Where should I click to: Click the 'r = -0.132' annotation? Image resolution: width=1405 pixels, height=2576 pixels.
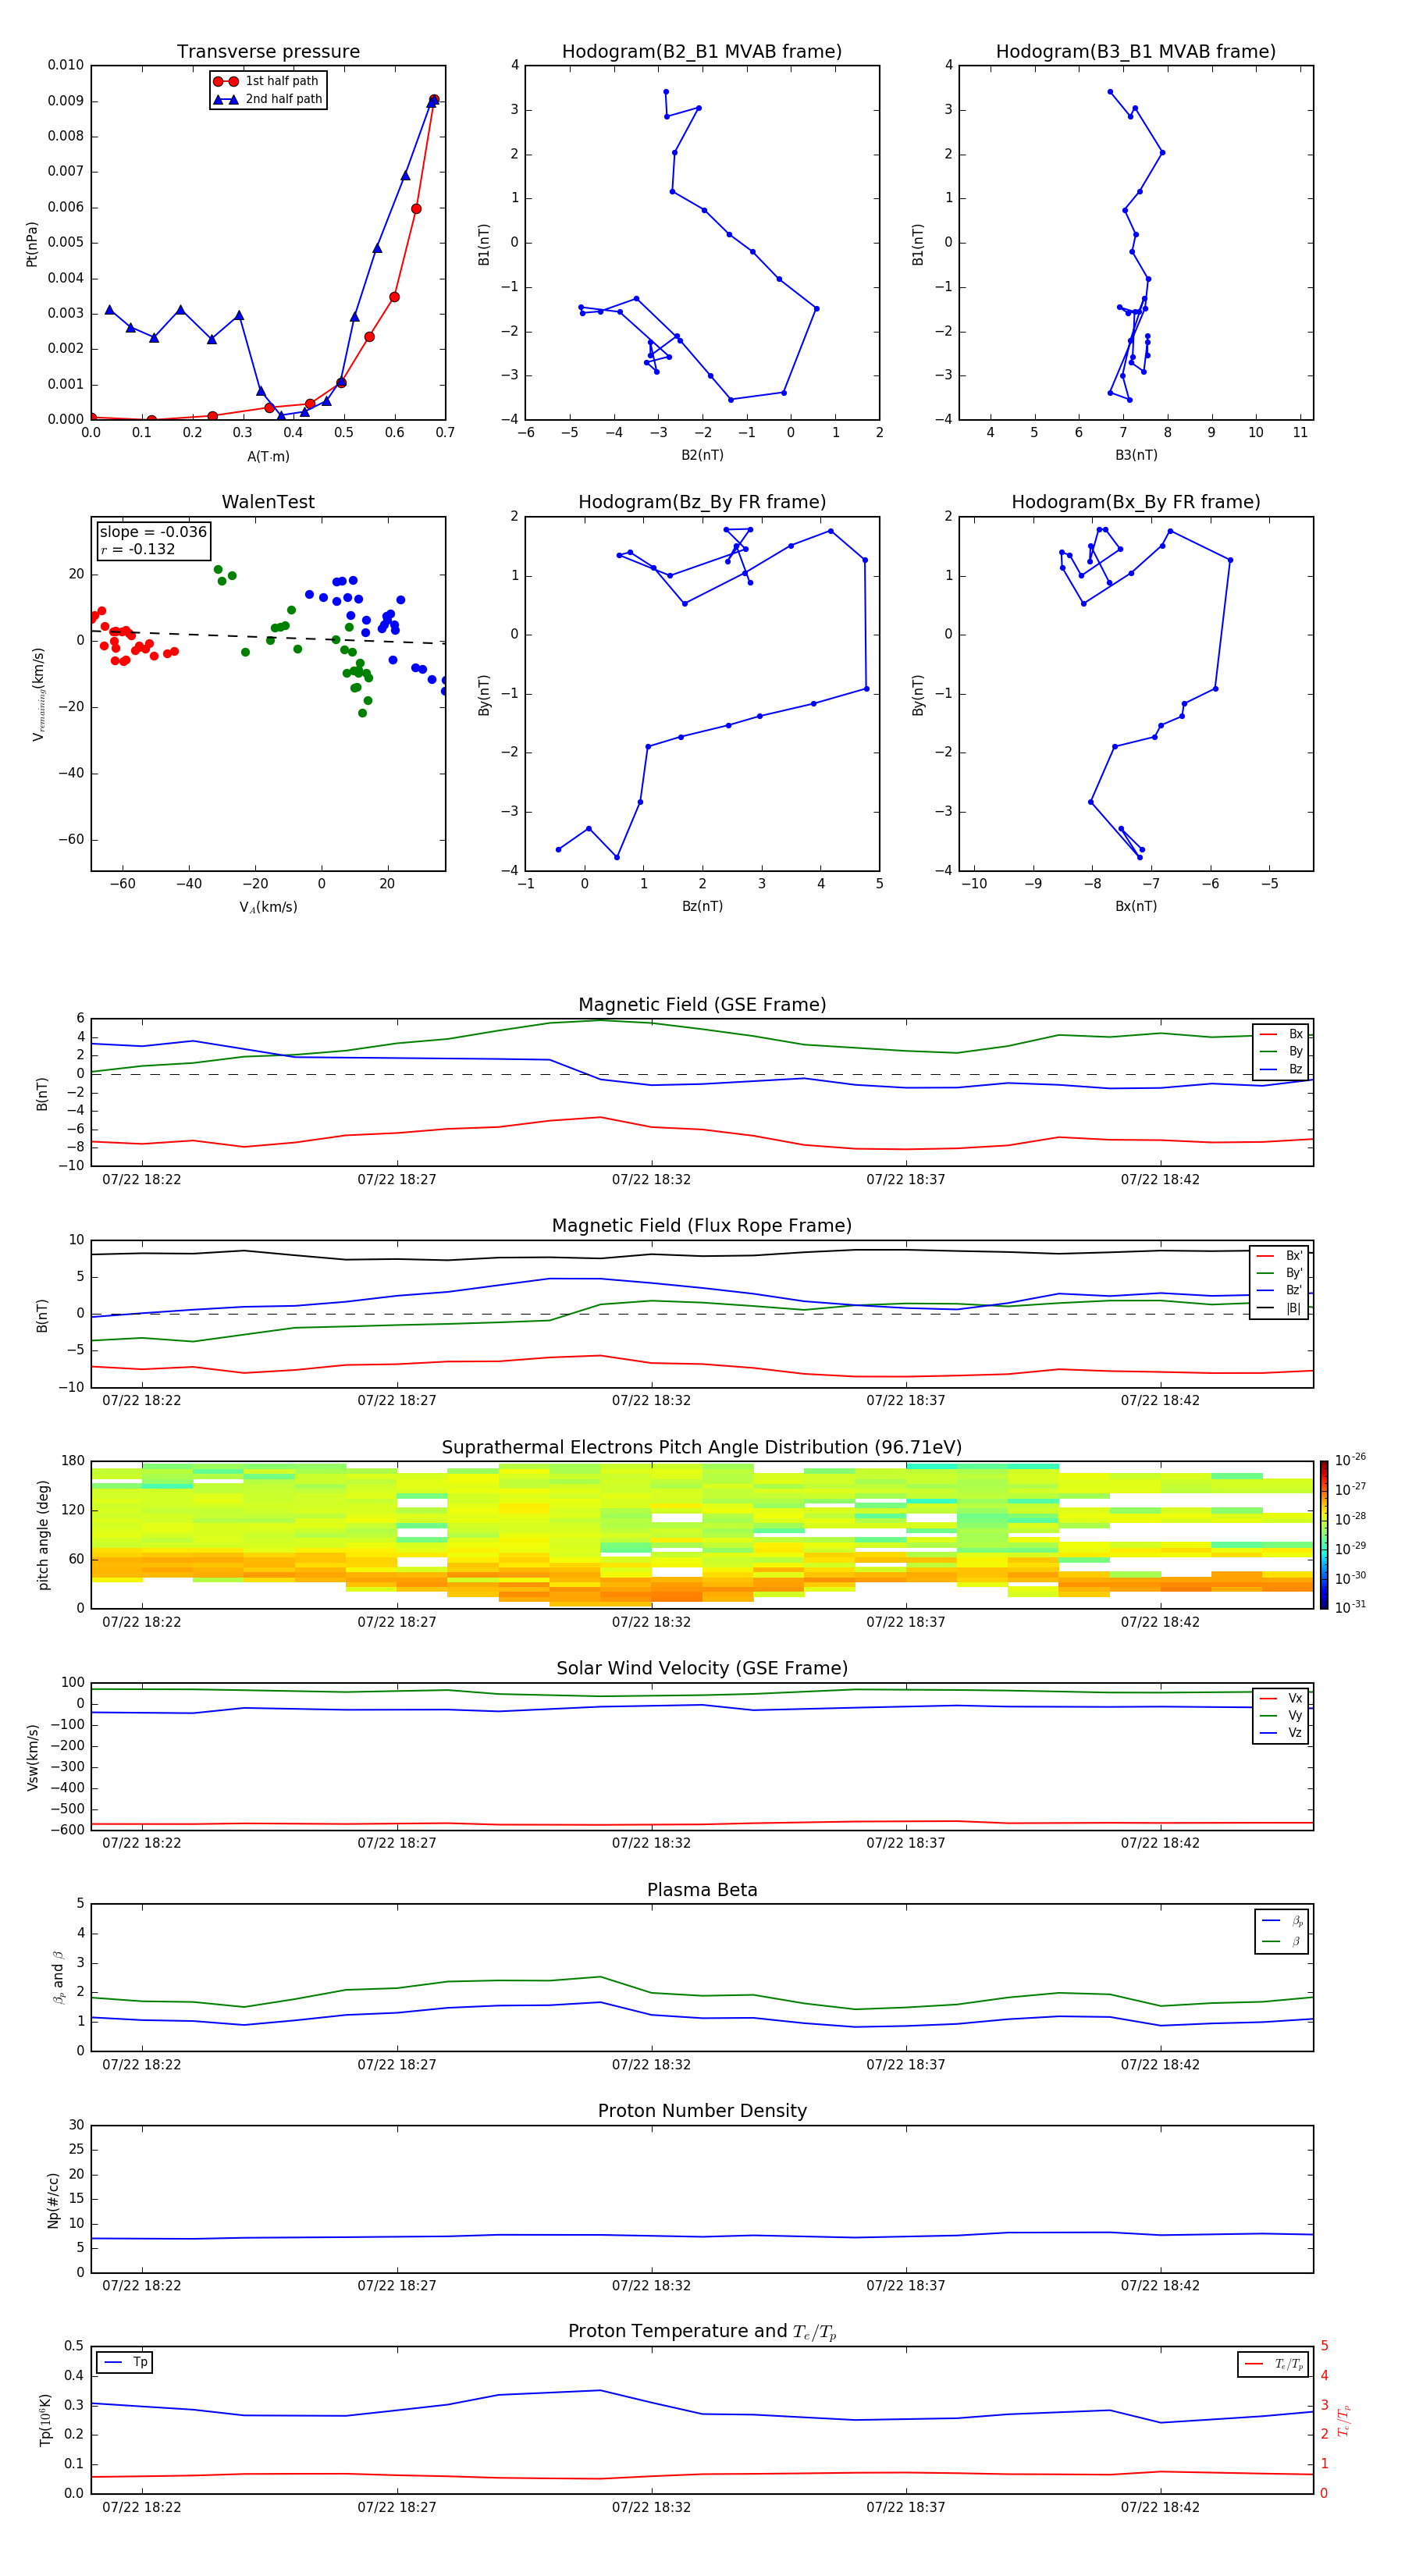pyautogui.click(x=138, y=549)
